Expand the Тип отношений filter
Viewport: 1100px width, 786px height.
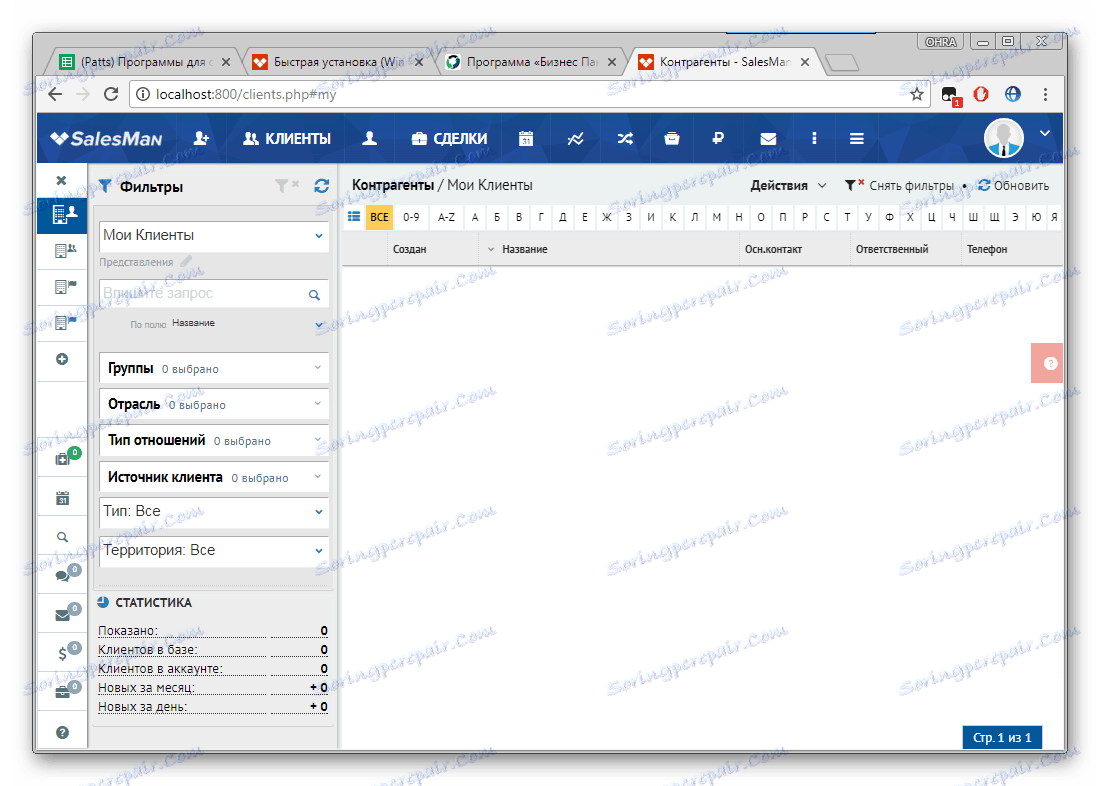tap(214, 441)
